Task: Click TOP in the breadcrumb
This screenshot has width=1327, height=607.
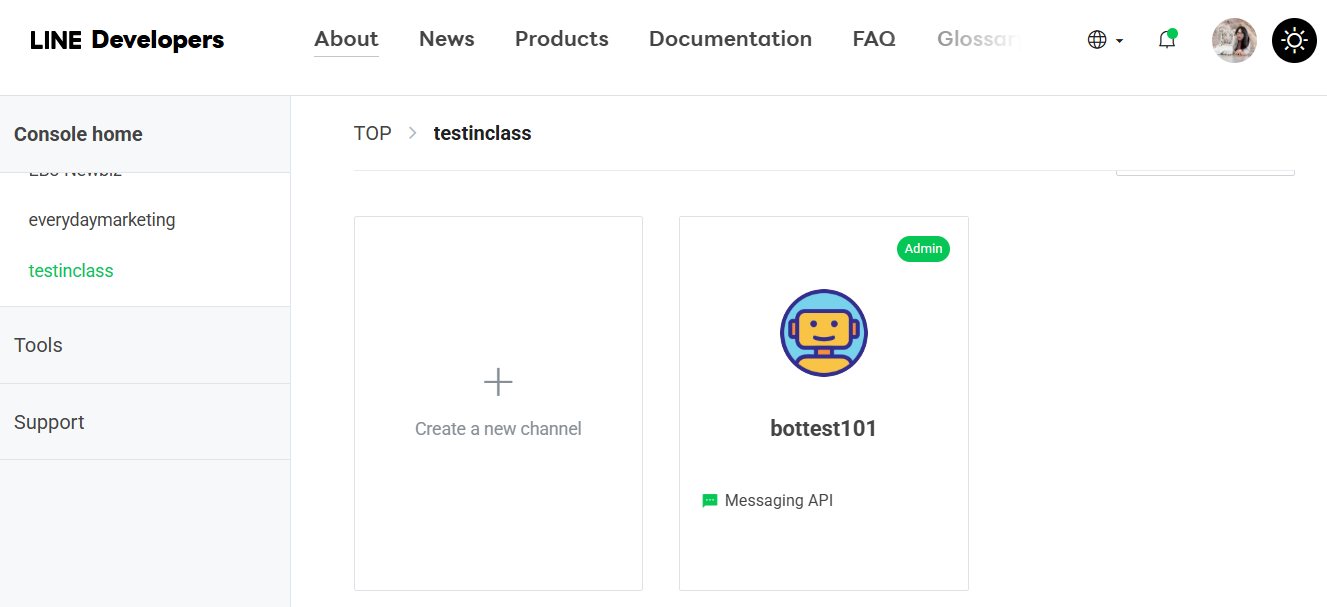Action: pyautogui.click(x=373, y=133)
